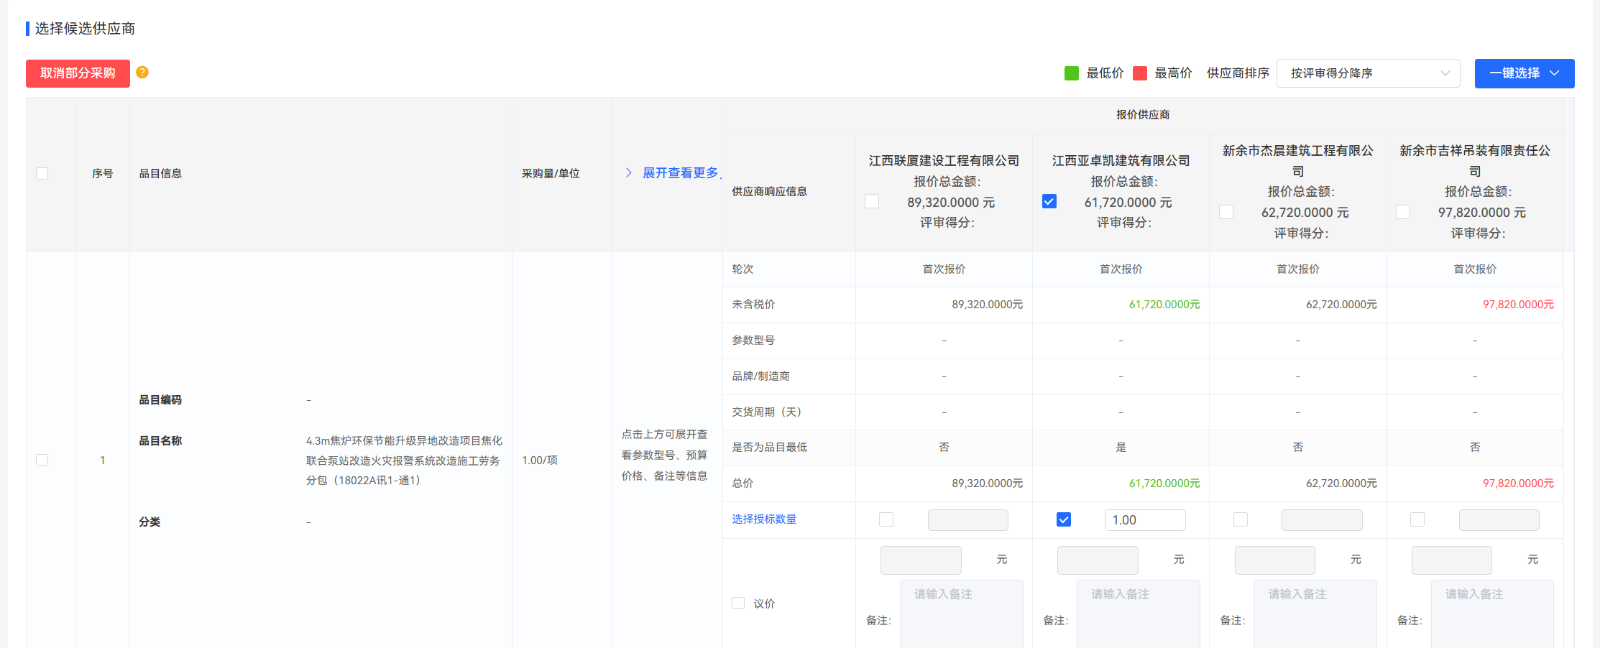Viewport: 1600px width, 648px height.
Task: Click supplier name 江西亚卓凯建筑有限公司
Action: [x=1121, y=160]
